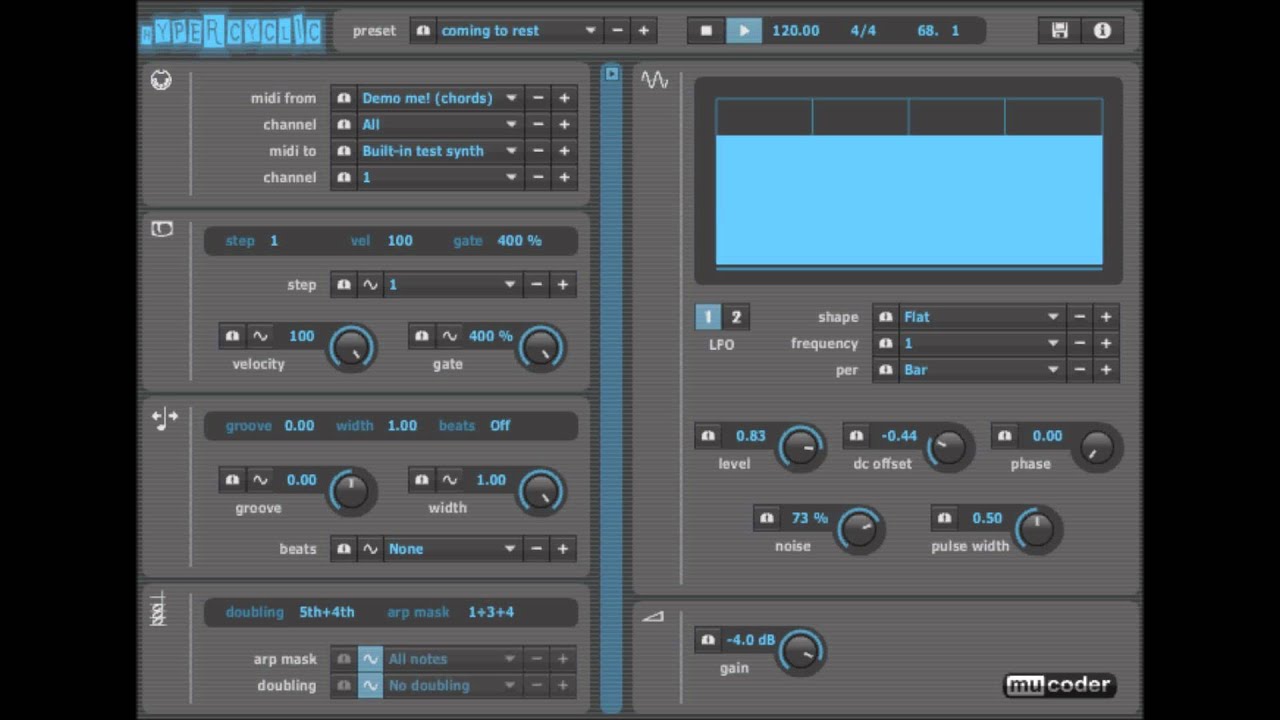Stop playback with the stop button

click(706, 31)
